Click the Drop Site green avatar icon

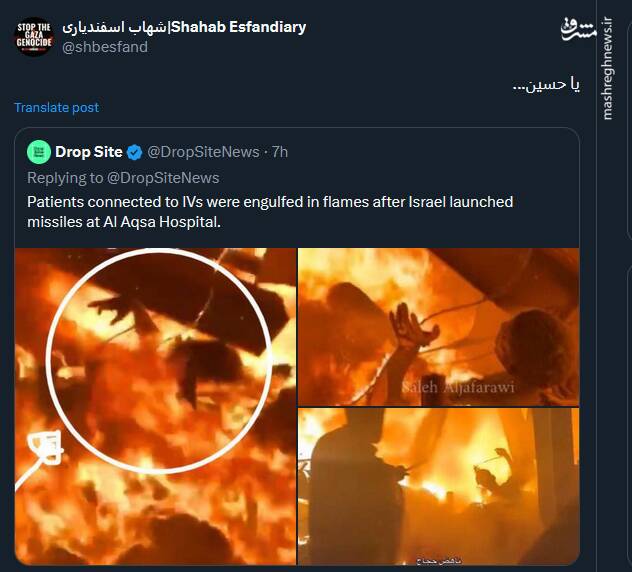click(39, 152)
